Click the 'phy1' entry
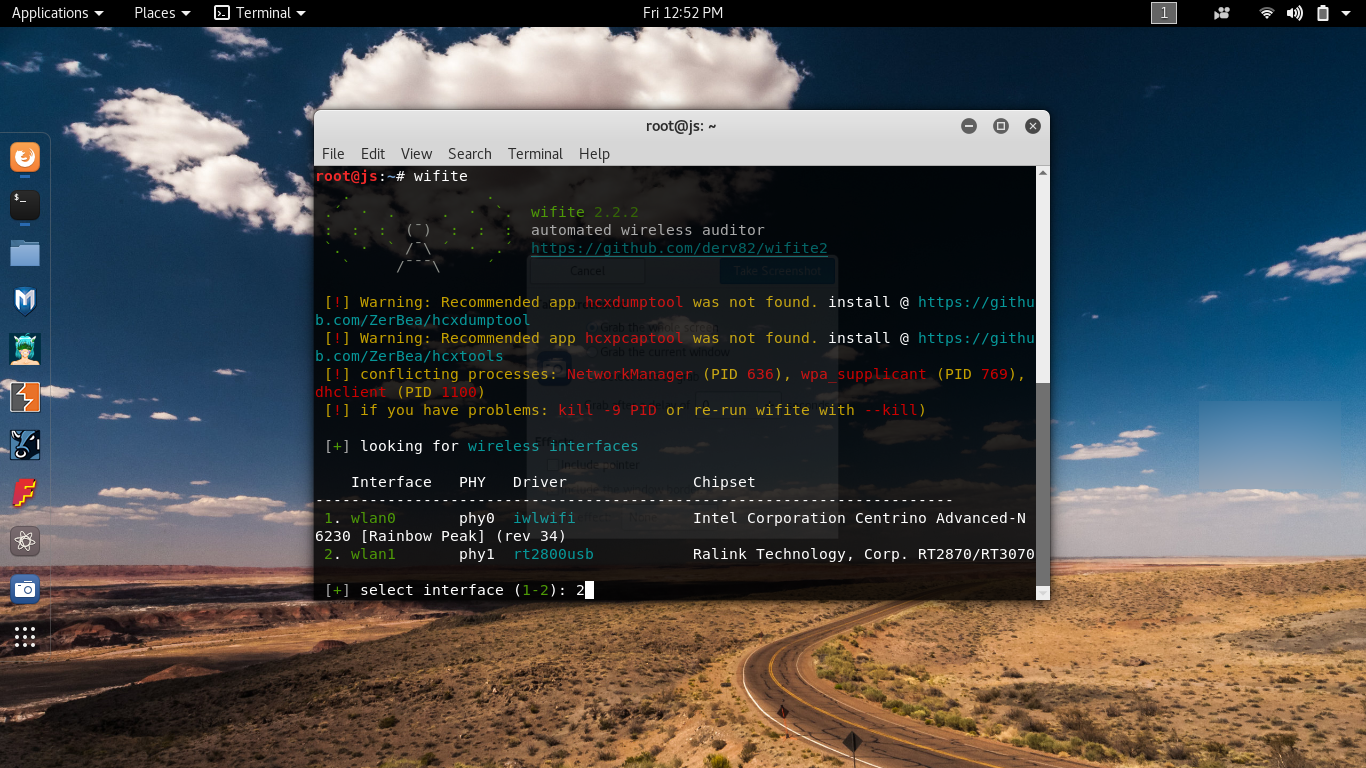 tap(477, 554)
